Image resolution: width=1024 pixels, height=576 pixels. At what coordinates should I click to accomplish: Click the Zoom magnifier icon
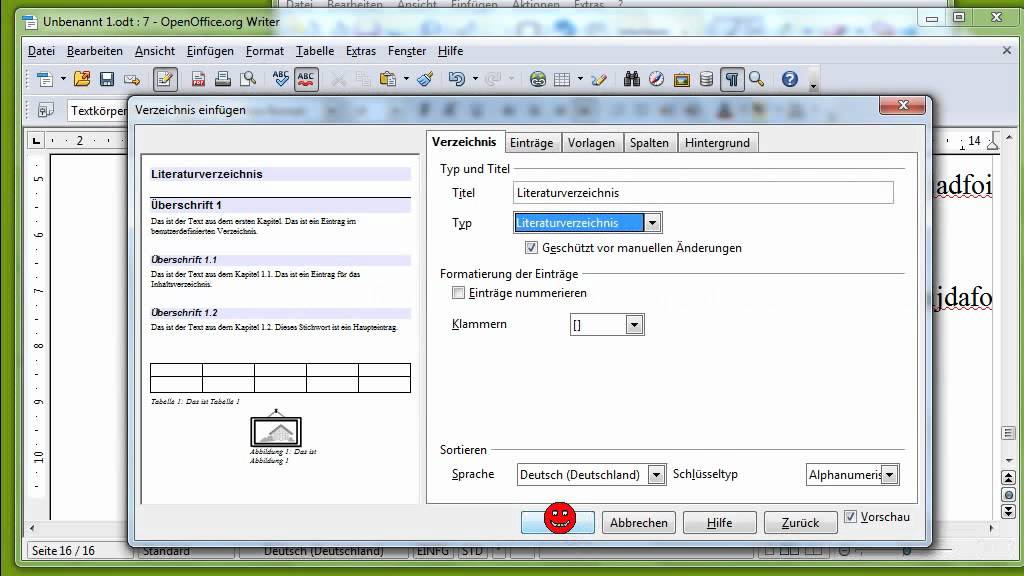click(x=757, y=80)
